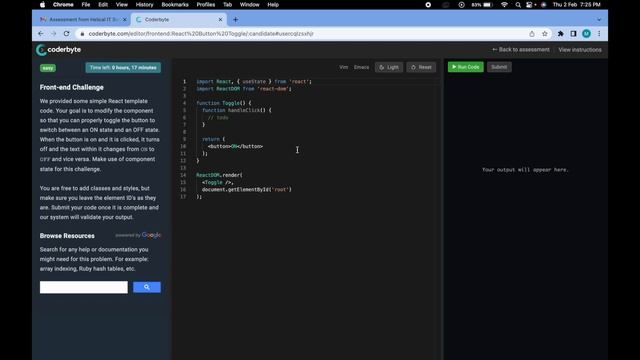The image size is (640, 360).
Task: Click the 'easy' difficulty badge
Action: [48, 68]
